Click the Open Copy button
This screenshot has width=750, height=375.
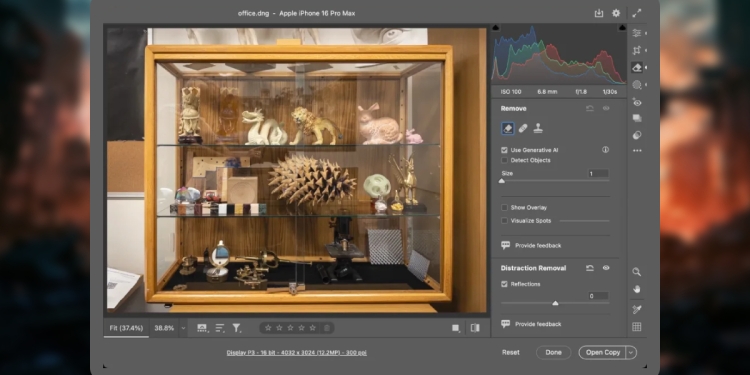(603, 353)
